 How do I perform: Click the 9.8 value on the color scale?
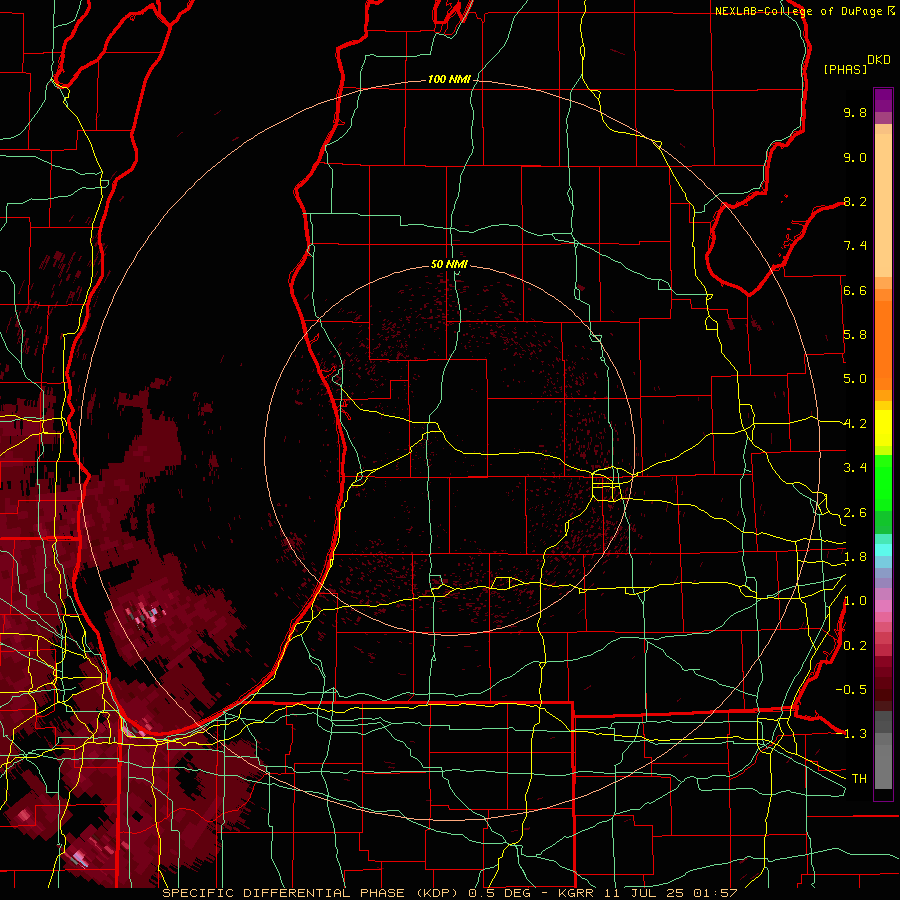(855, 112)
